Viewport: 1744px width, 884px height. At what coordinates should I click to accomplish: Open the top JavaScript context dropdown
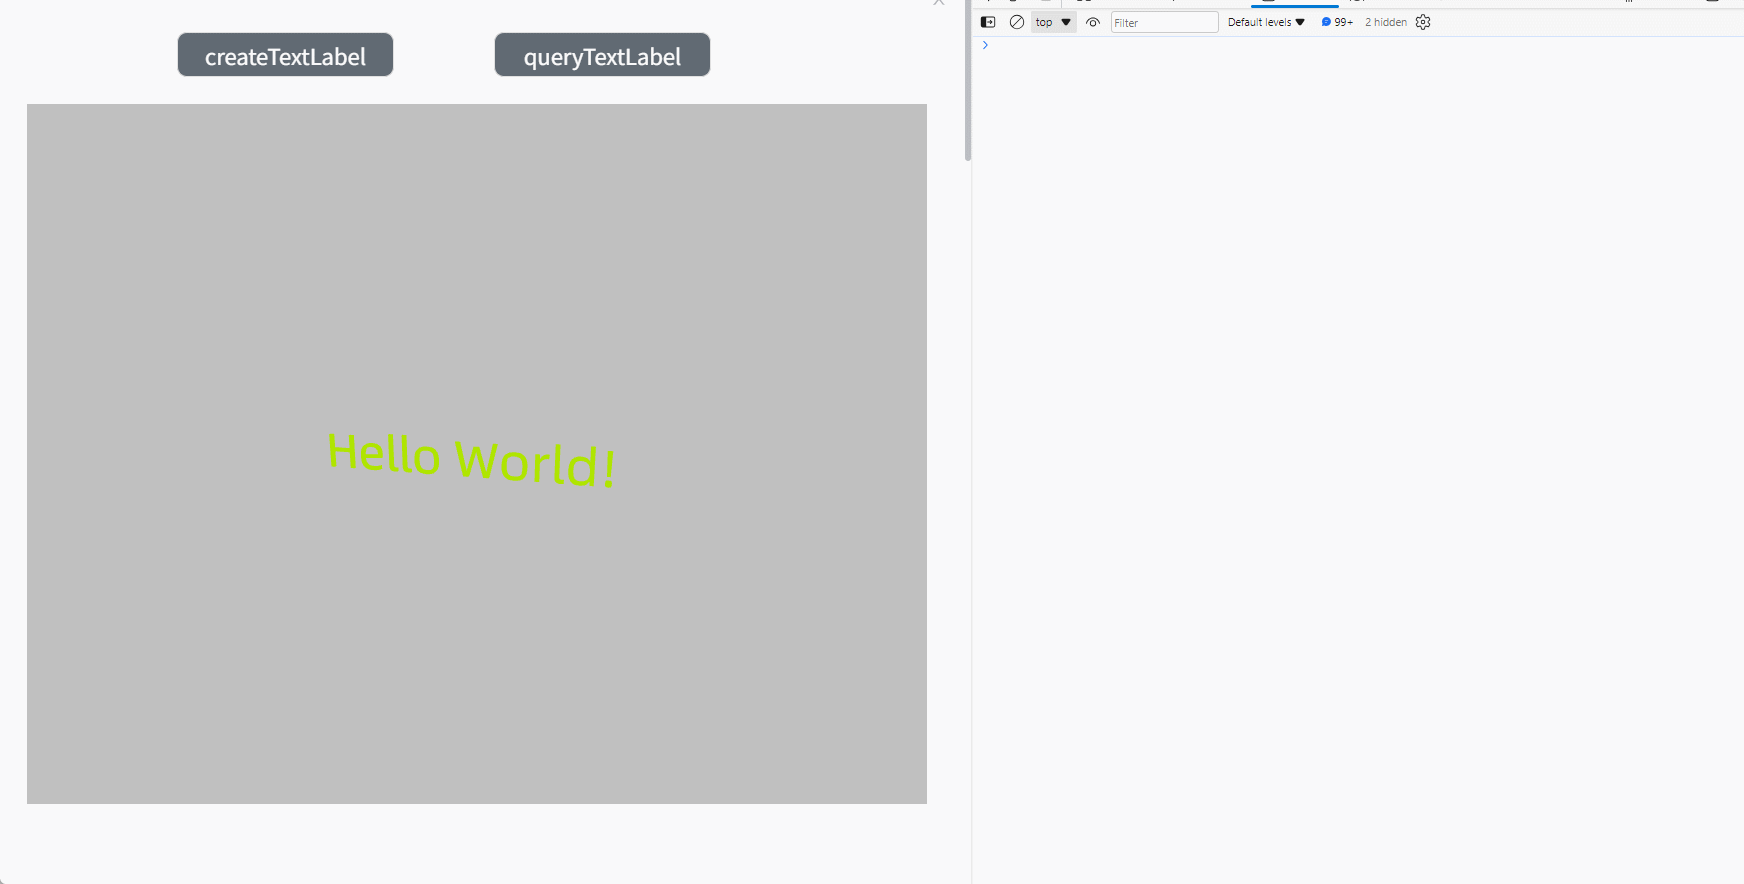(1053, 22)
